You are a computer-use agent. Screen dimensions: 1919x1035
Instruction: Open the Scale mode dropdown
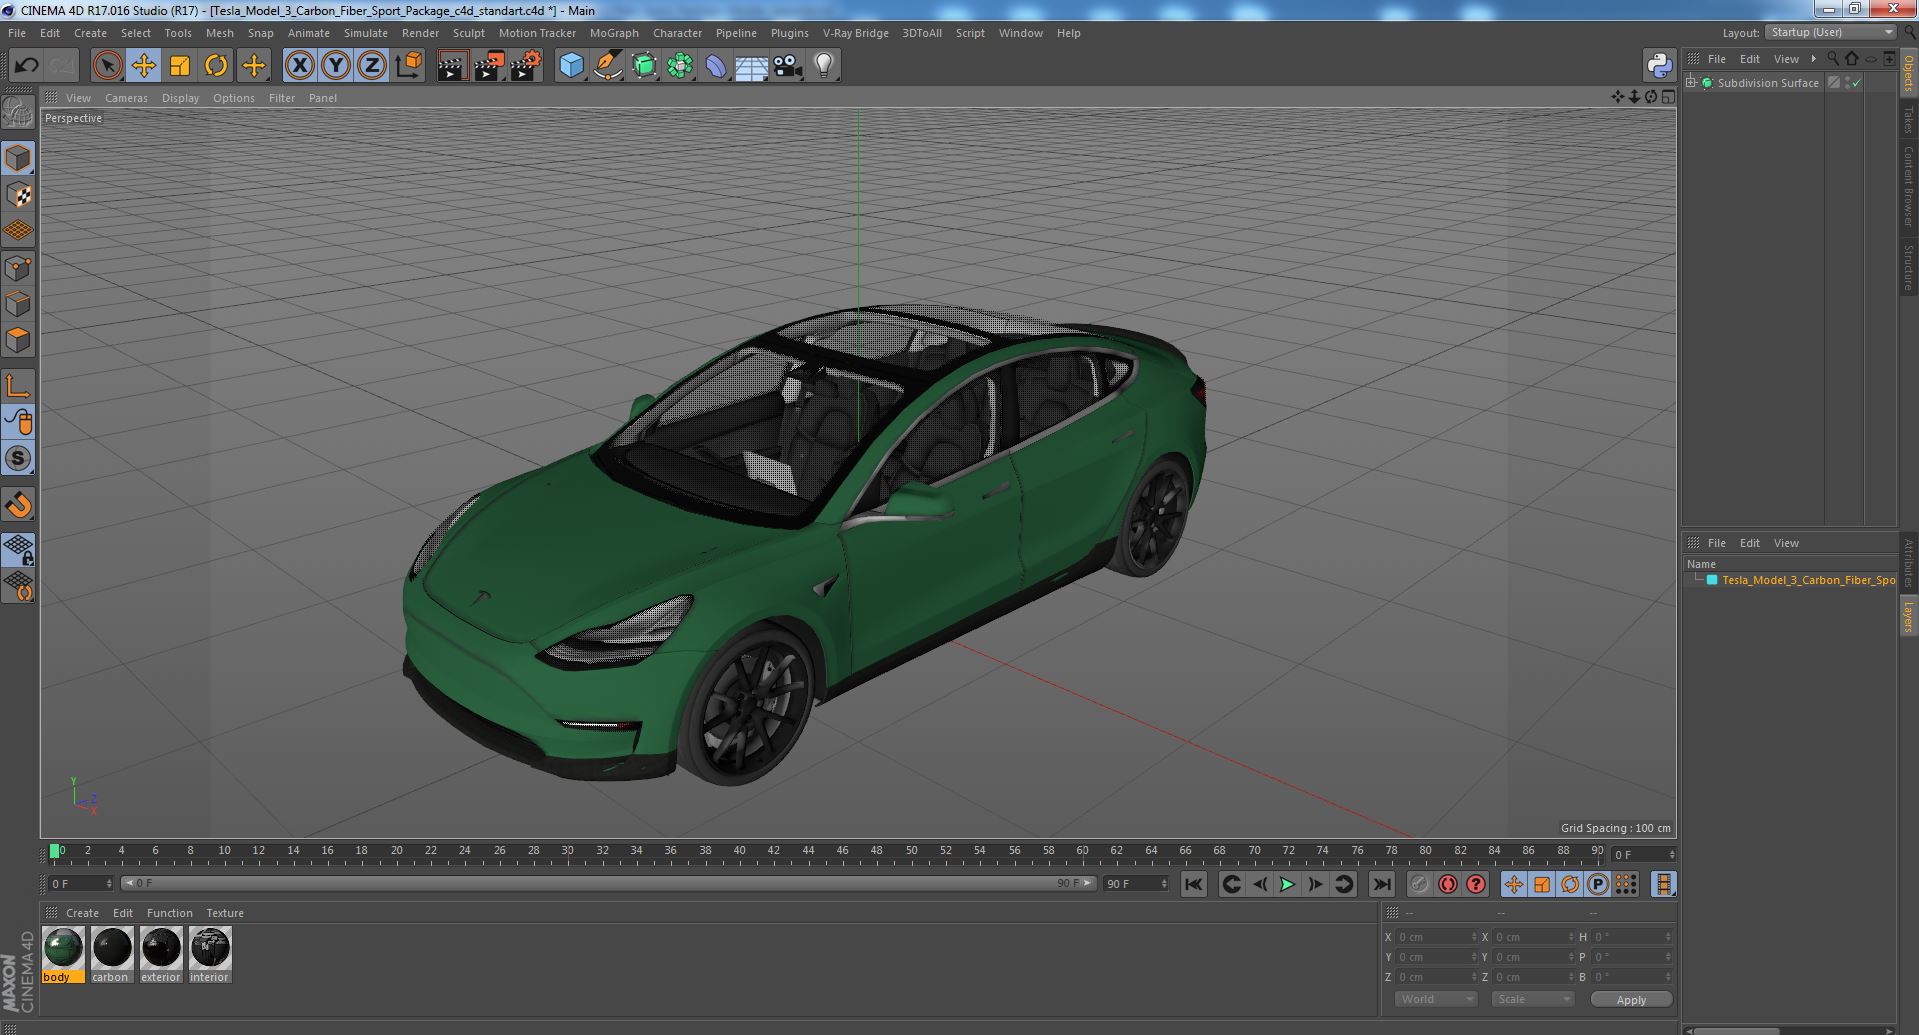tap(1532, 999)
